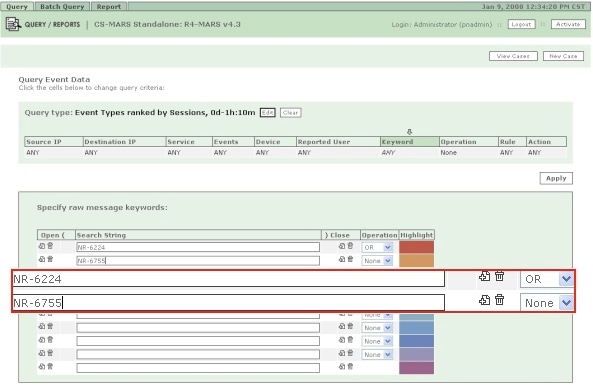Add open parenthesis in the red-highlight NR-6224 row
Screen dimensions: 593x386
(x=42, y=246)
